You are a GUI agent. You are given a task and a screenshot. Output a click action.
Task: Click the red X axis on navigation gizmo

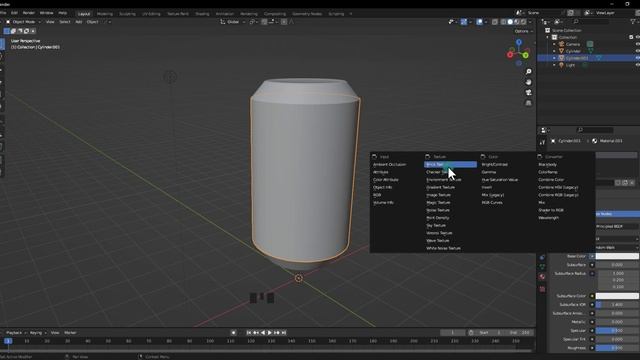tap(510, 55)
